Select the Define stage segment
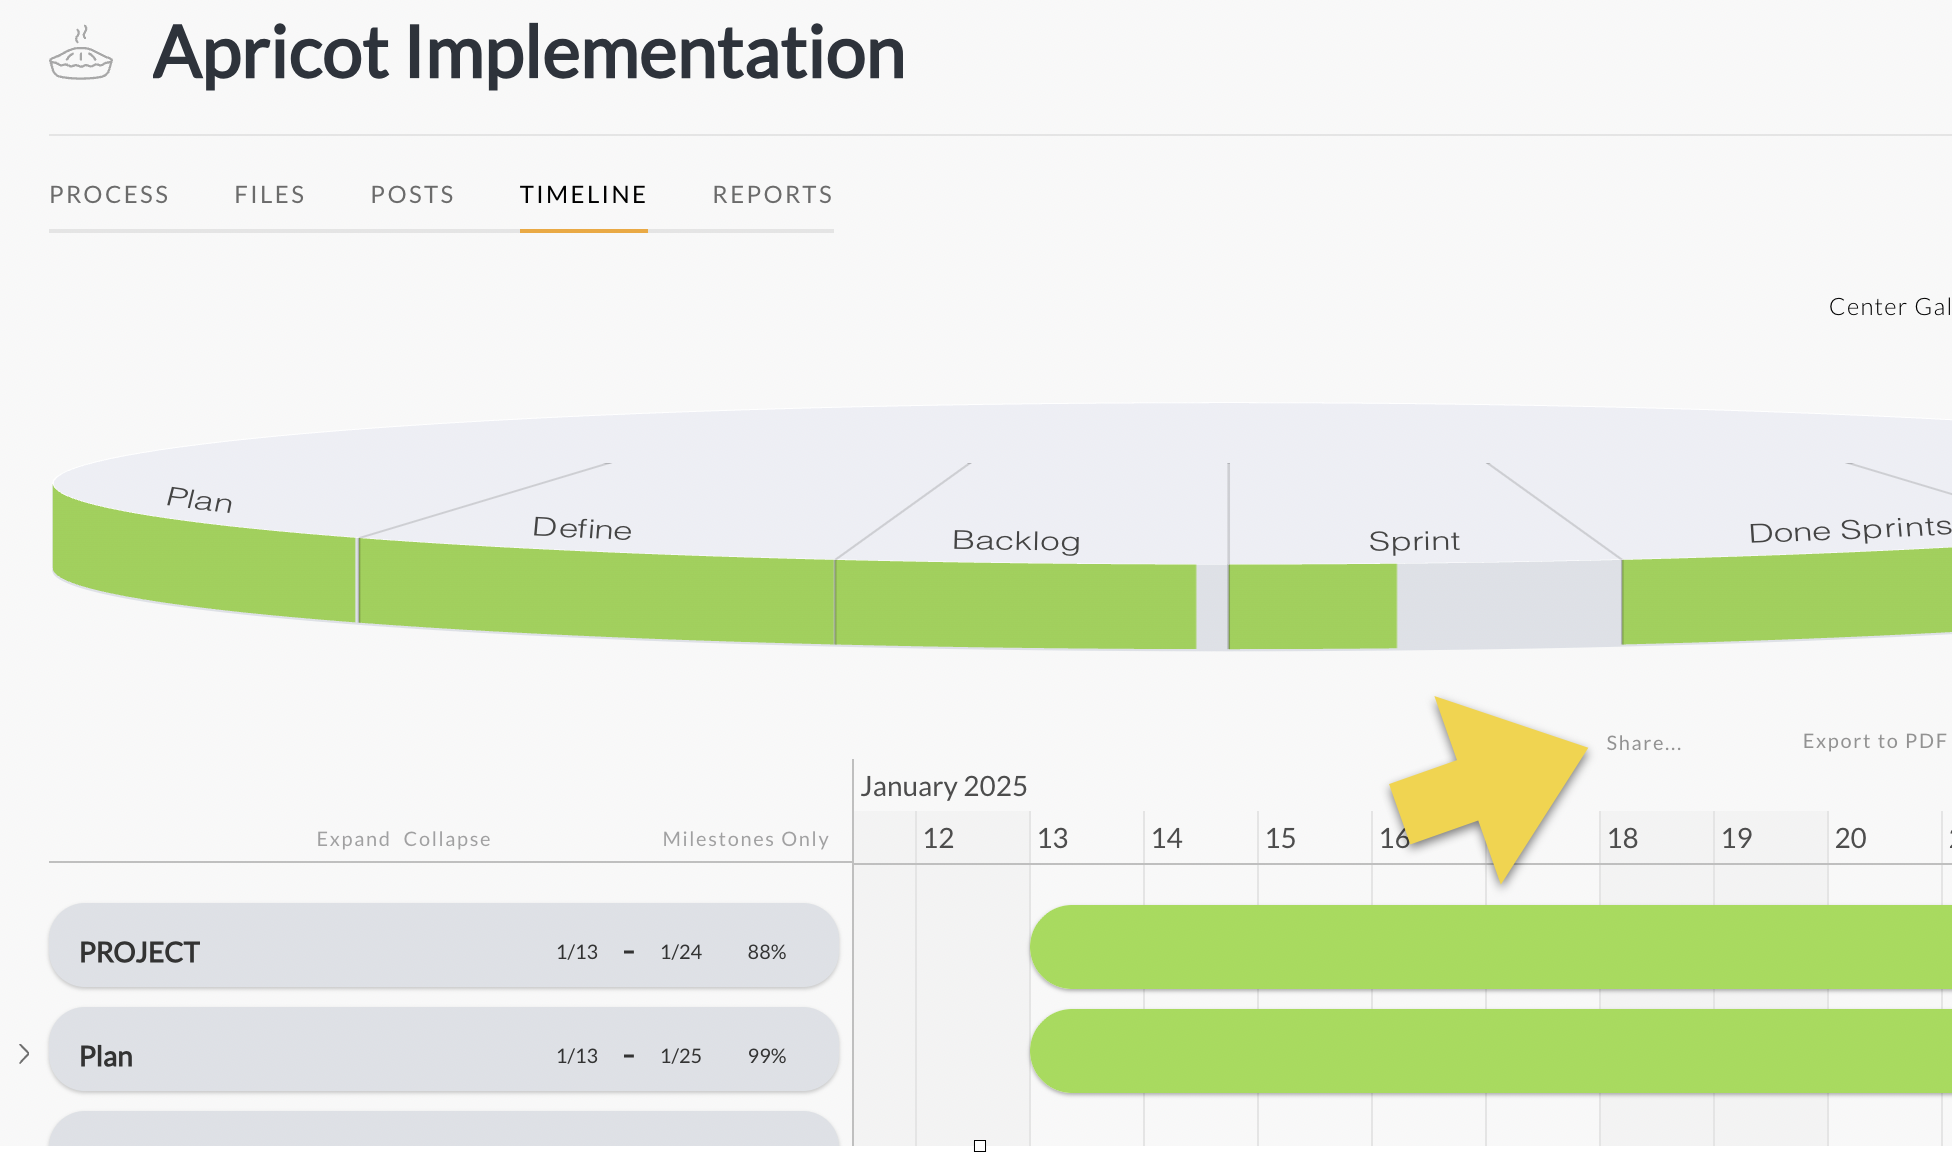This screenshot has width=1952, height=1152. (595, 590)
